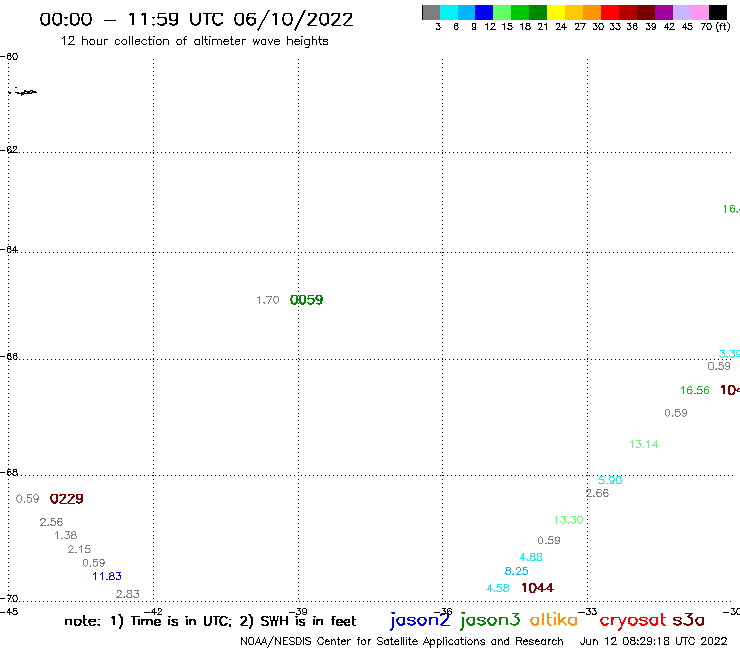Click the blue 11.83 wave height value
The width and height of the screenshot is (740, 650).
(x=107, y=576)
